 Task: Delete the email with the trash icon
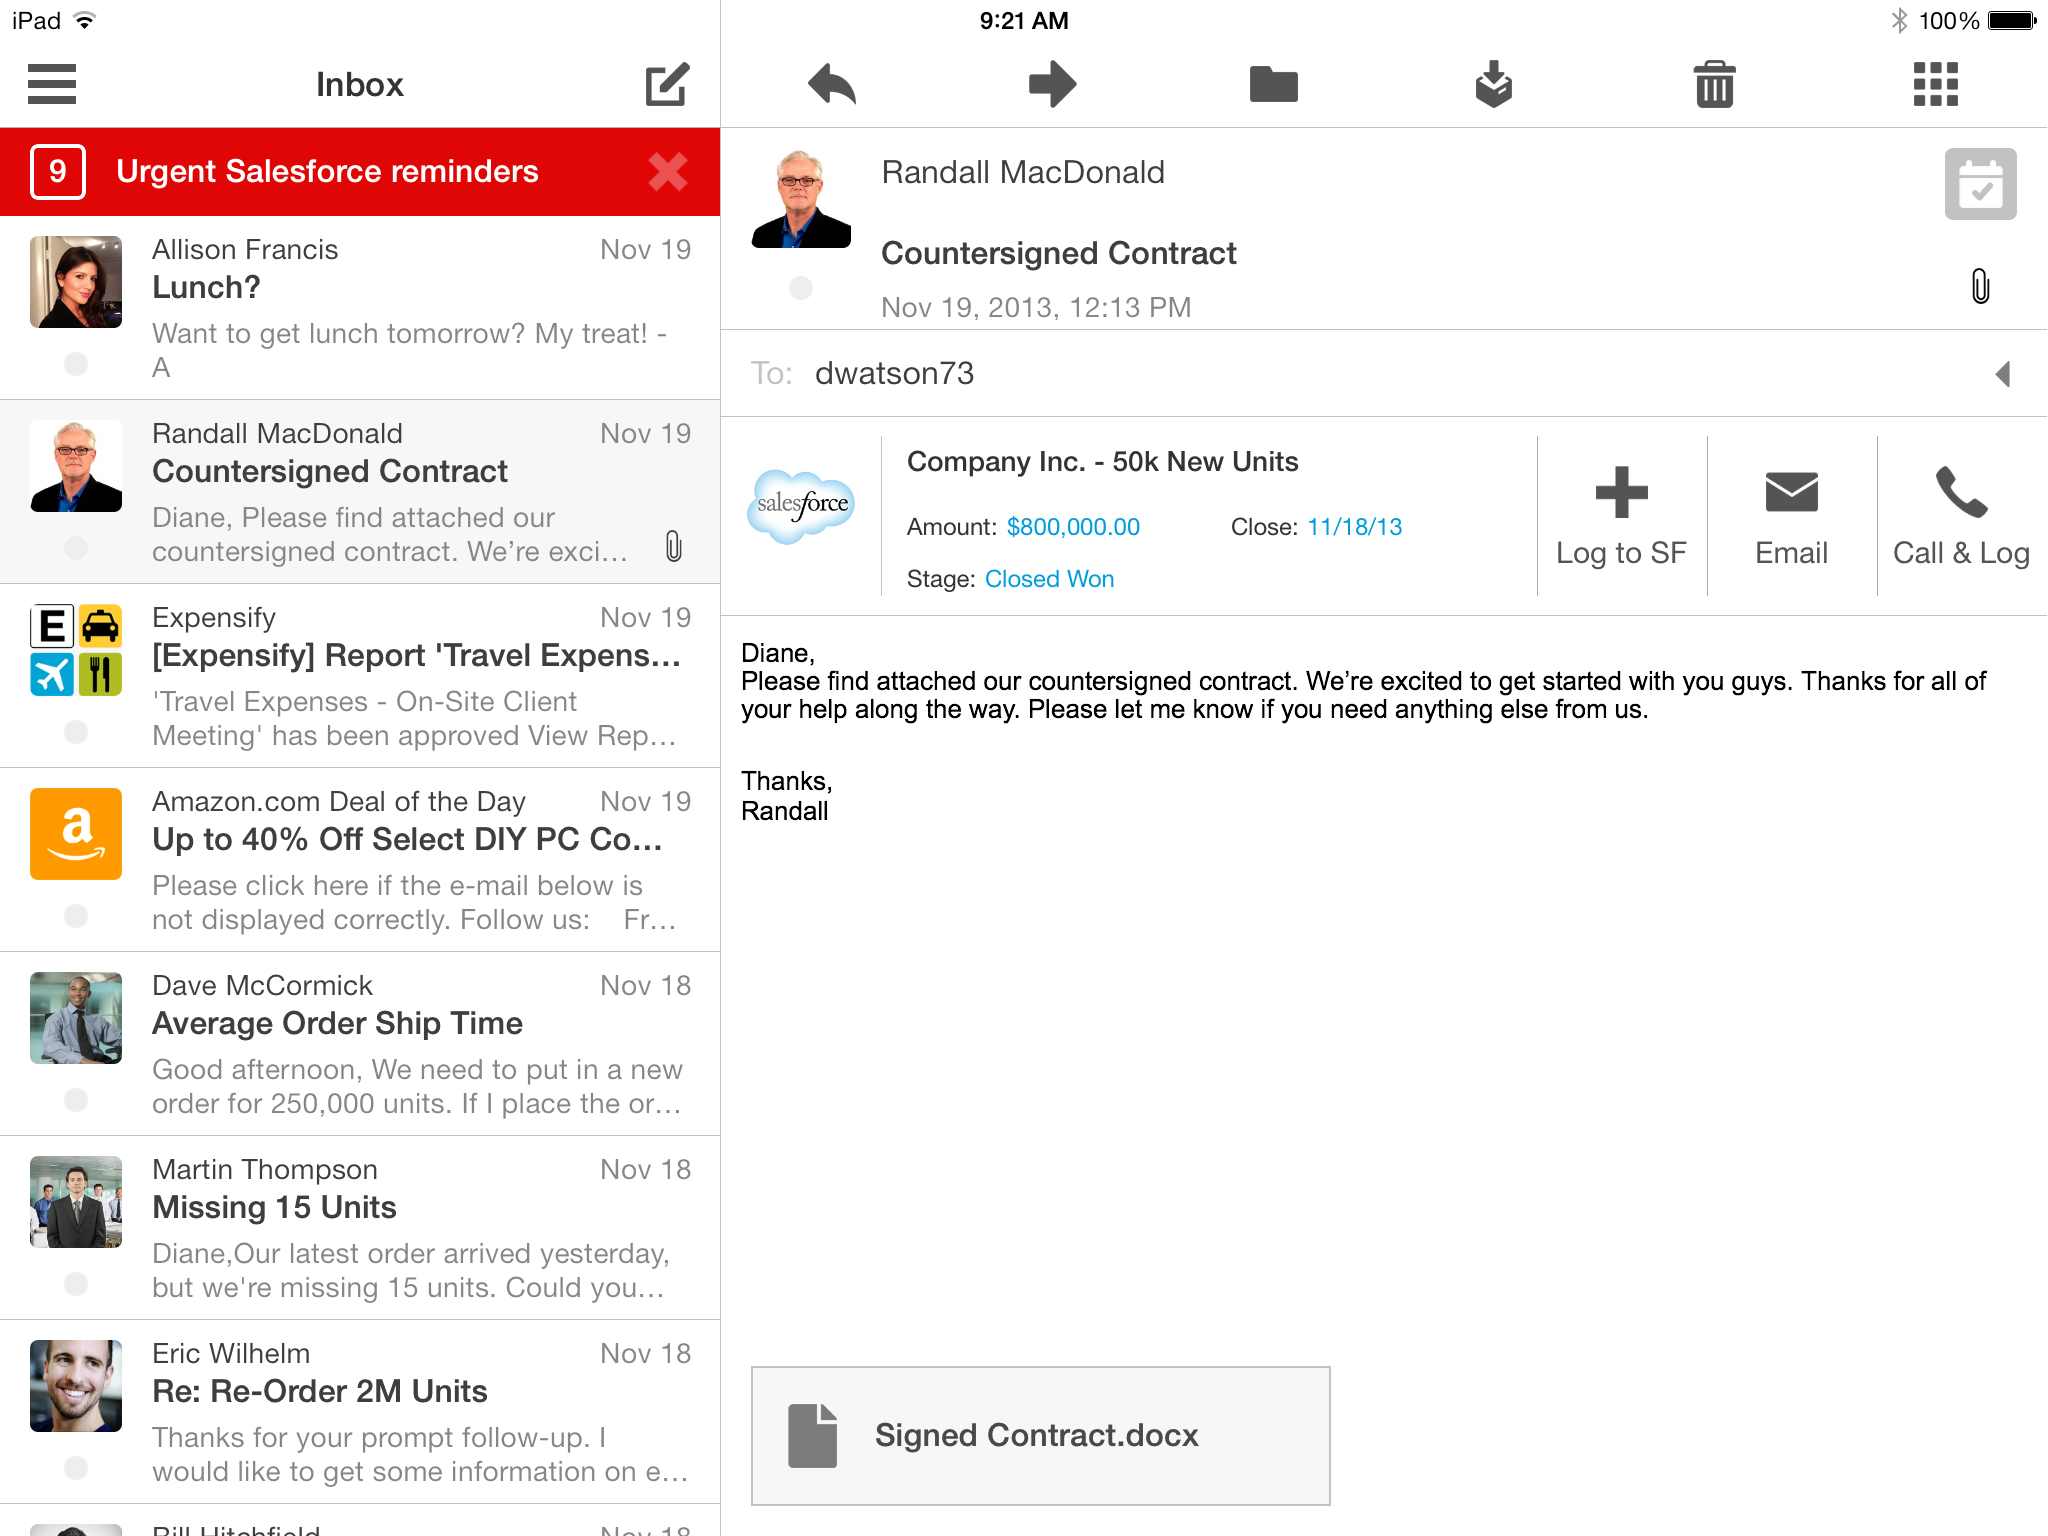(x=1714, y=84)
